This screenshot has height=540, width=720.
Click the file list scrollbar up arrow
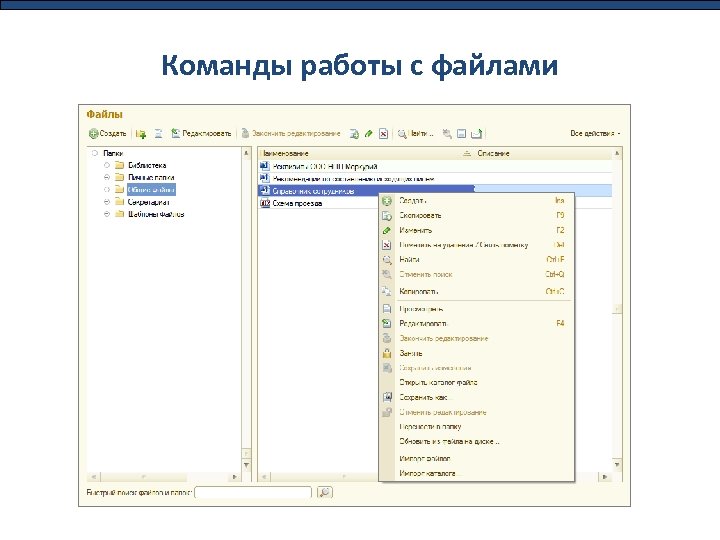point(617,153)
